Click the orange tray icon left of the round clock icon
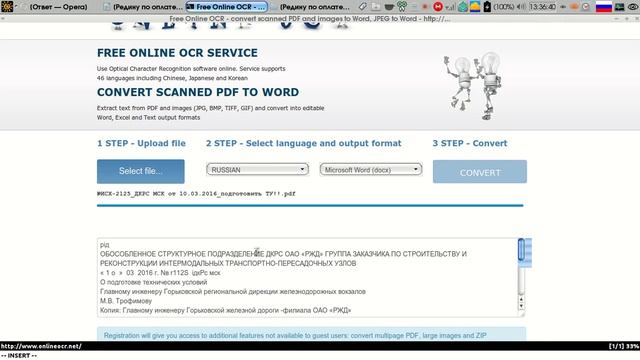This screenshot has height=360, width=640. pos(574,7)
